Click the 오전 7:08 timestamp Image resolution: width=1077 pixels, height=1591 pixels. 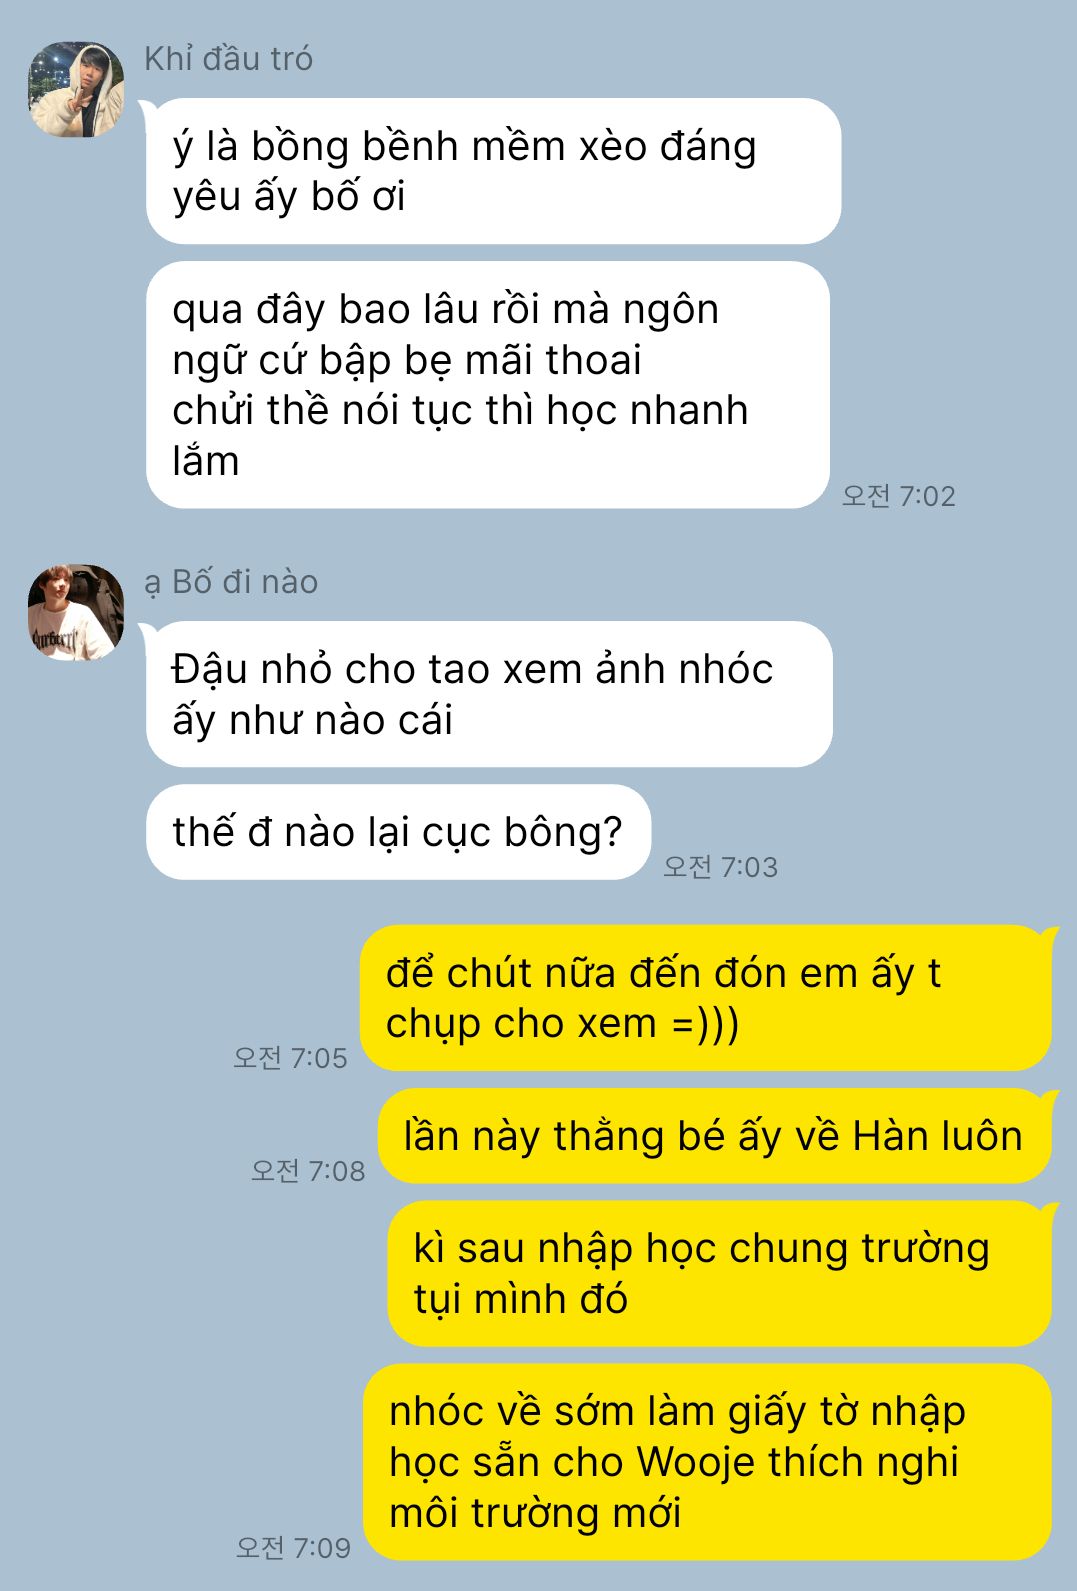pos(308,1171)
